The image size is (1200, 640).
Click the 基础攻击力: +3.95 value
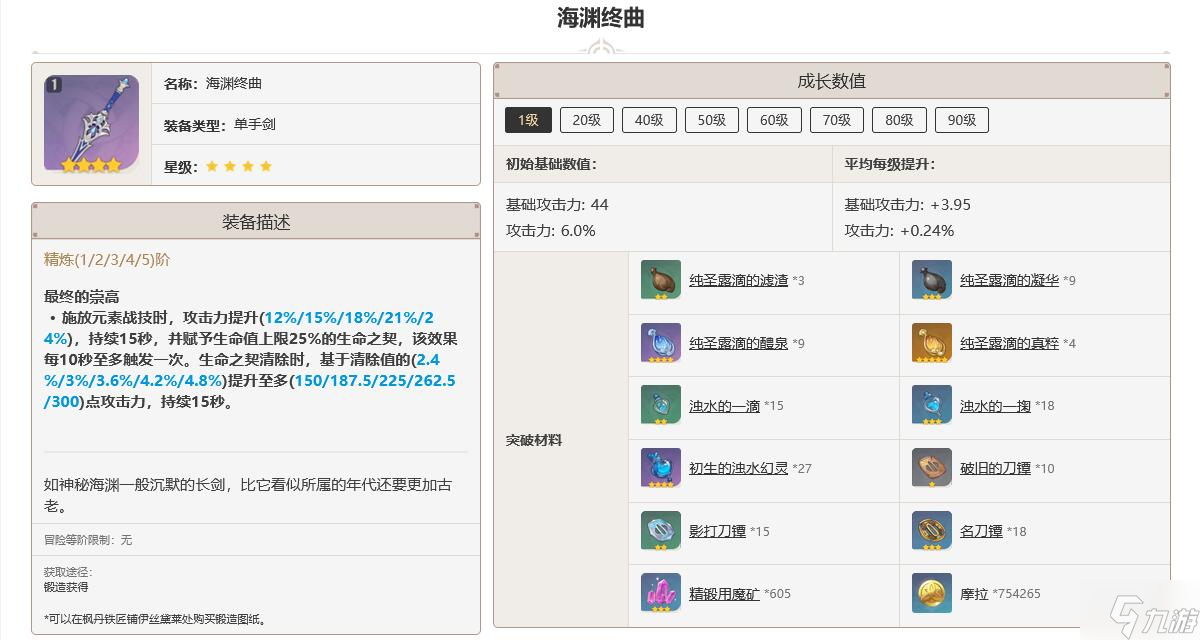pos(907,204)
